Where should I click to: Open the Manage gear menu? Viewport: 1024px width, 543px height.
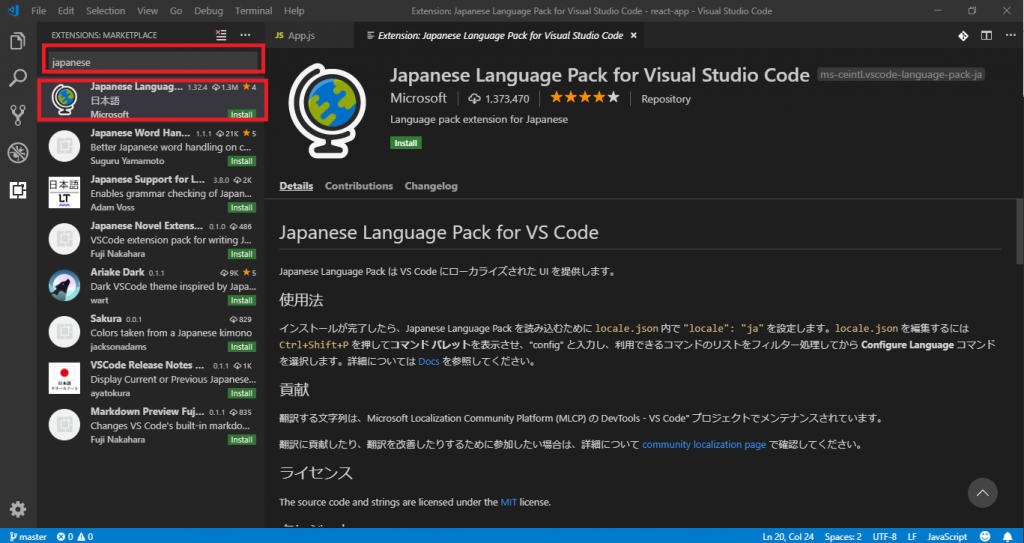pos(18,509)
